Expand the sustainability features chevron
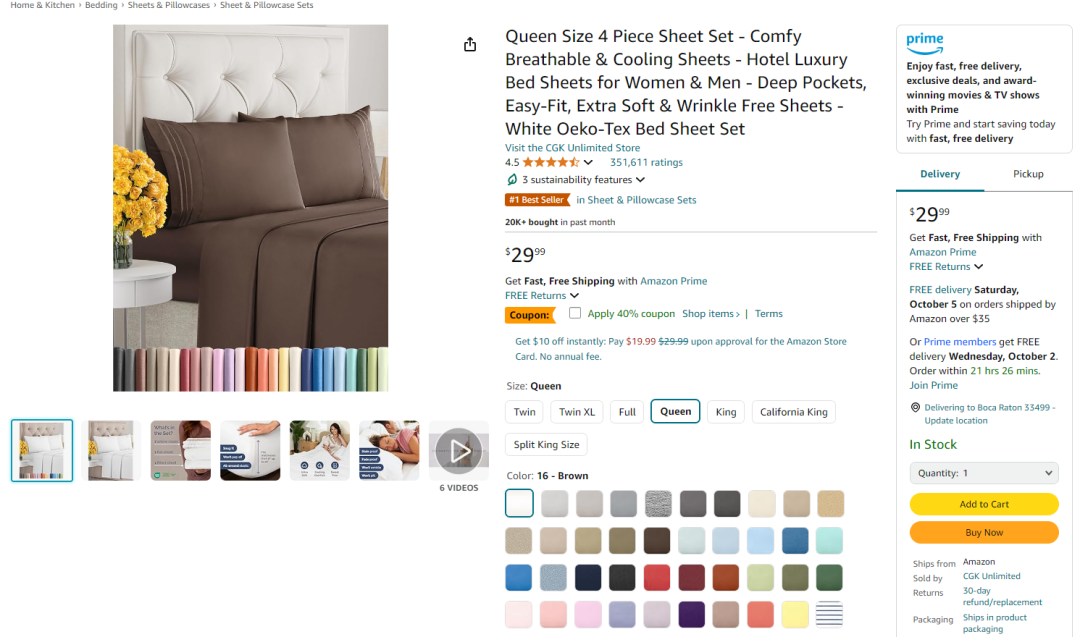The image size is (1080, 637). tap(641, 180)
